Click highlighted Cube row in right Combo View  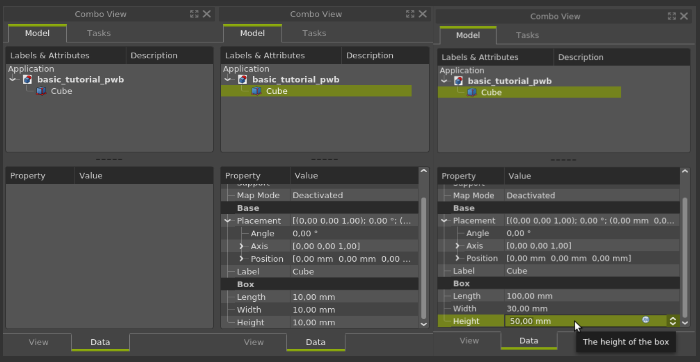(x=529, y=92)
